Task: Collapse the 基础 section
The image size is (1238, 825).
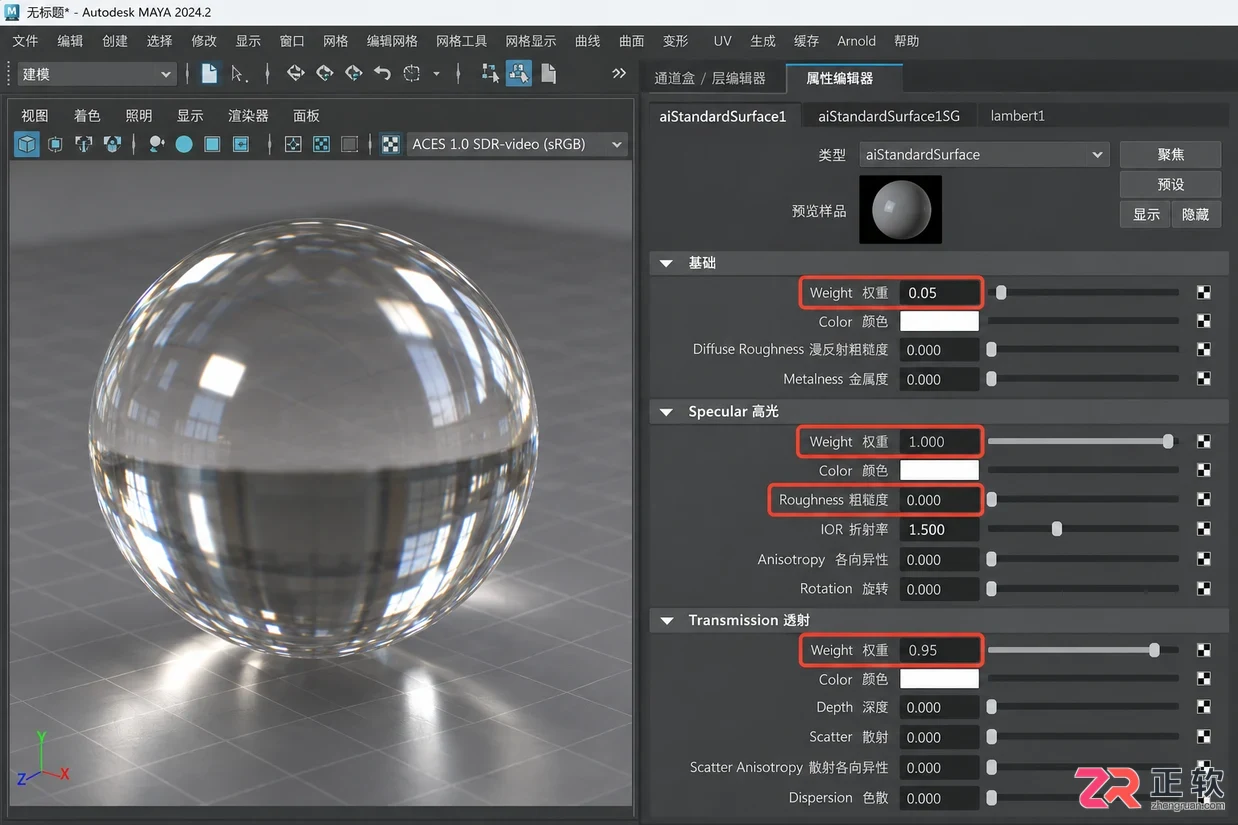Action: (666, 263)
